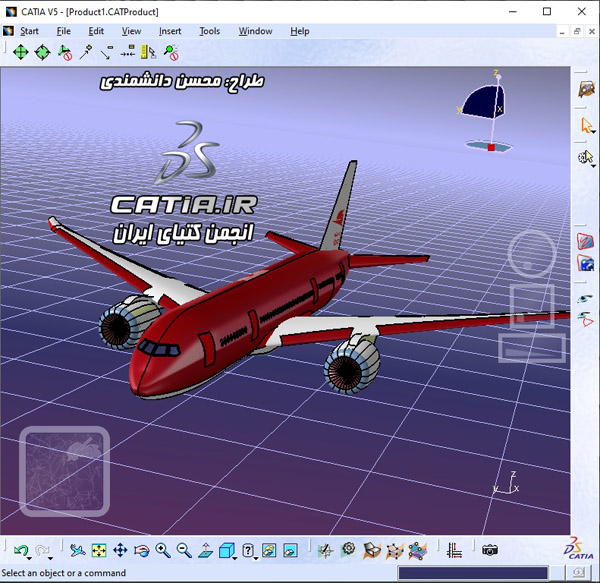Click the gear settings icon in bottom toolbar
The image size is (600, 583).
coord(348,550)
